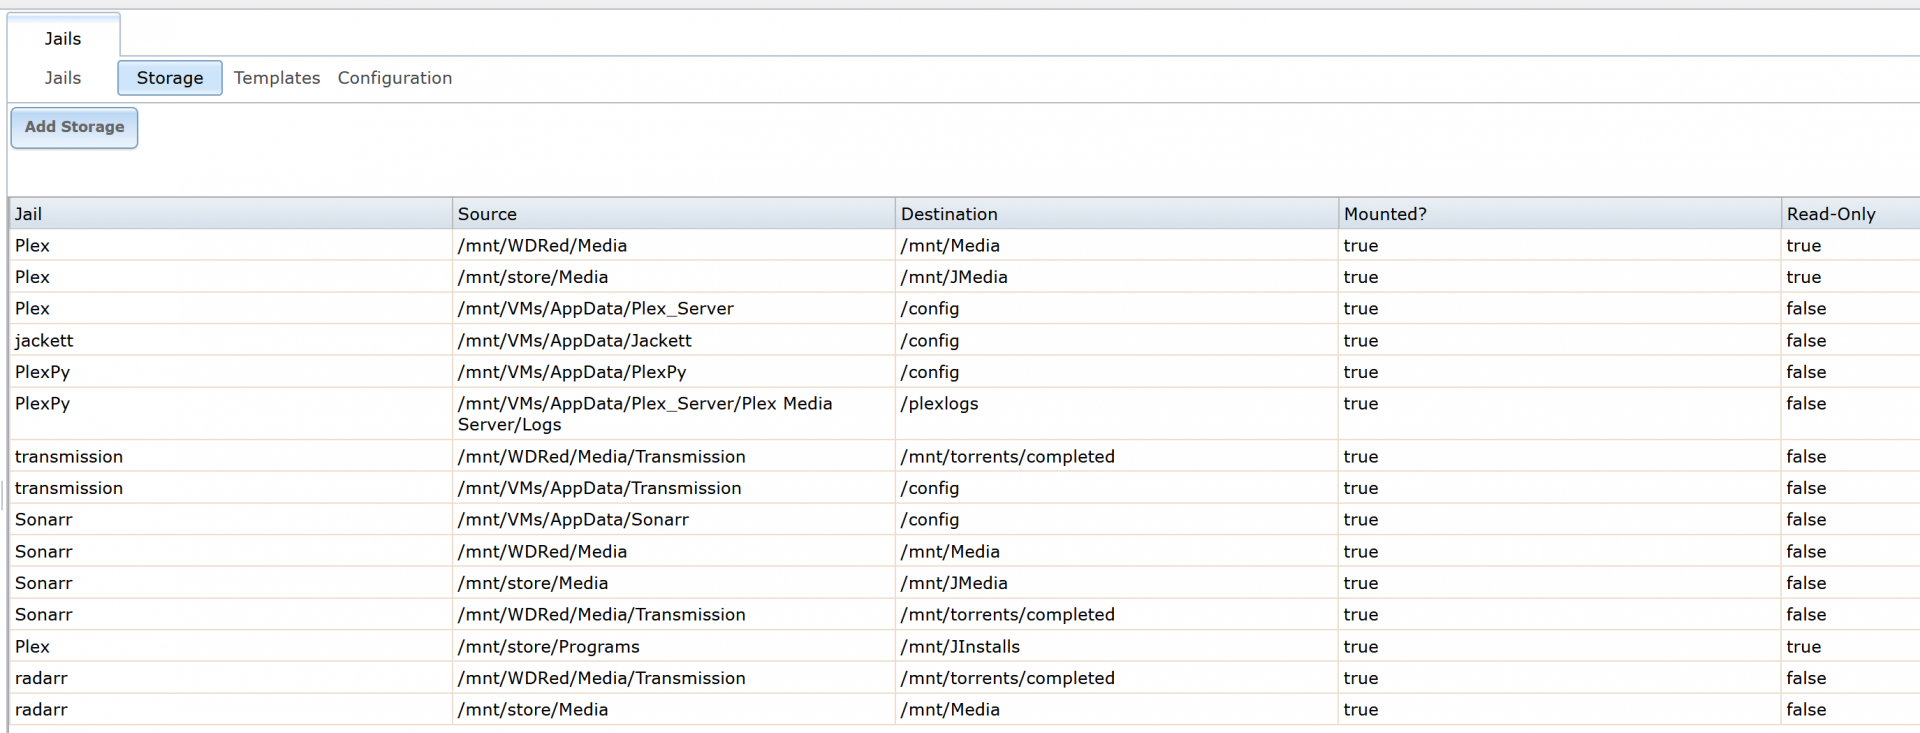
Task: Click the /mnt/JInstalls destination cell
Action: click(960, 647)
